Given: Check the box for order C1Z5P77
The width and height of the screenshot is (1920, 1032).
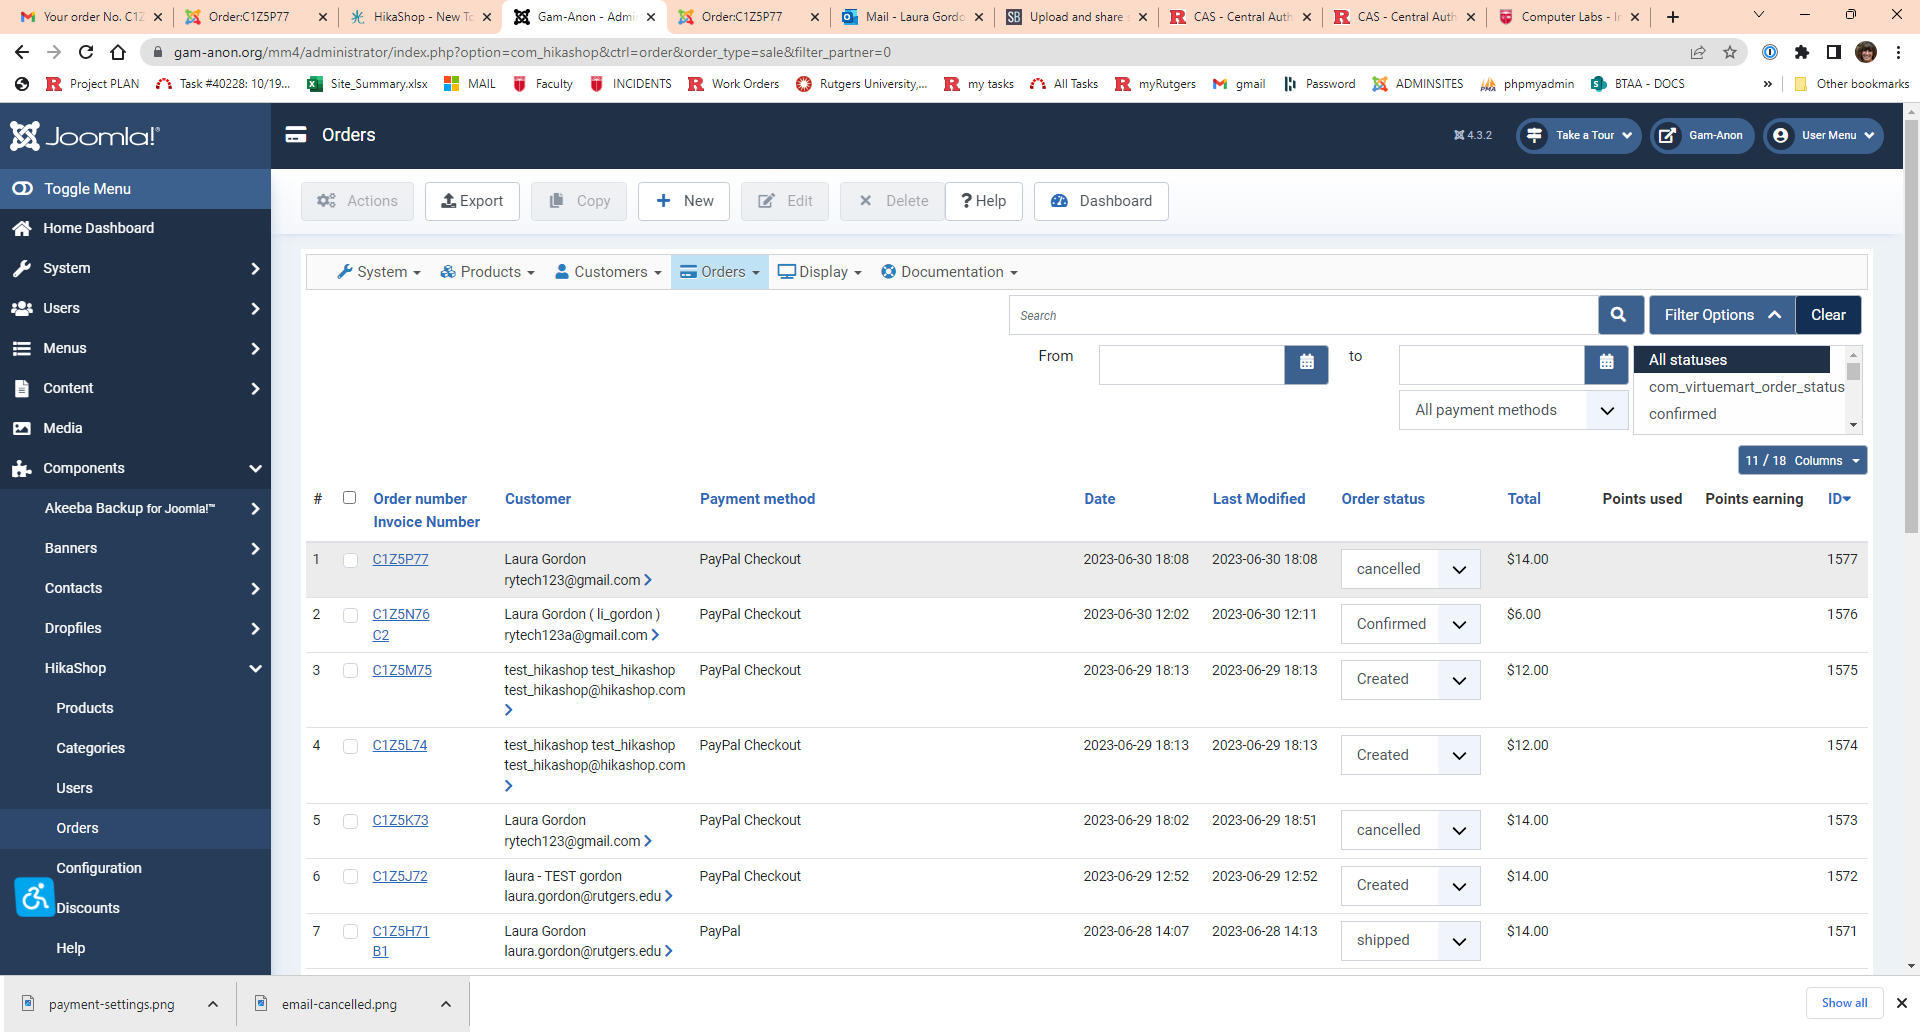Looking at the screenshot, I should click(350, 560).
